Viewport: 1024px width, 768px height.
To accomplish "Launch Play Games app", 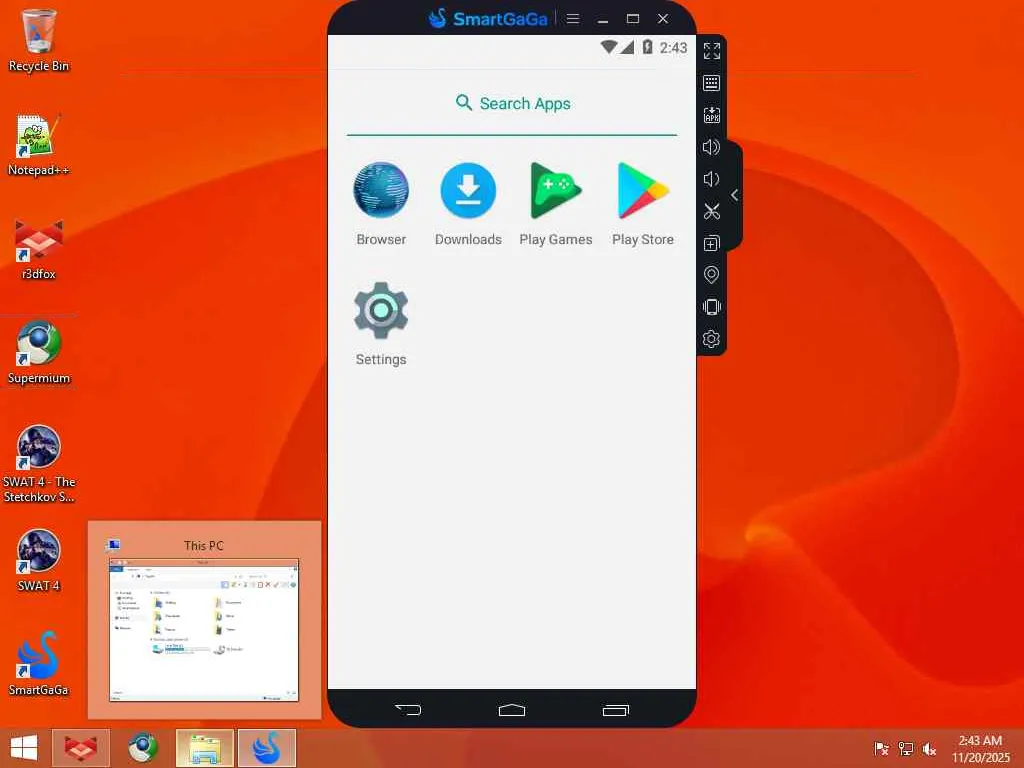I will coord(556,203).
